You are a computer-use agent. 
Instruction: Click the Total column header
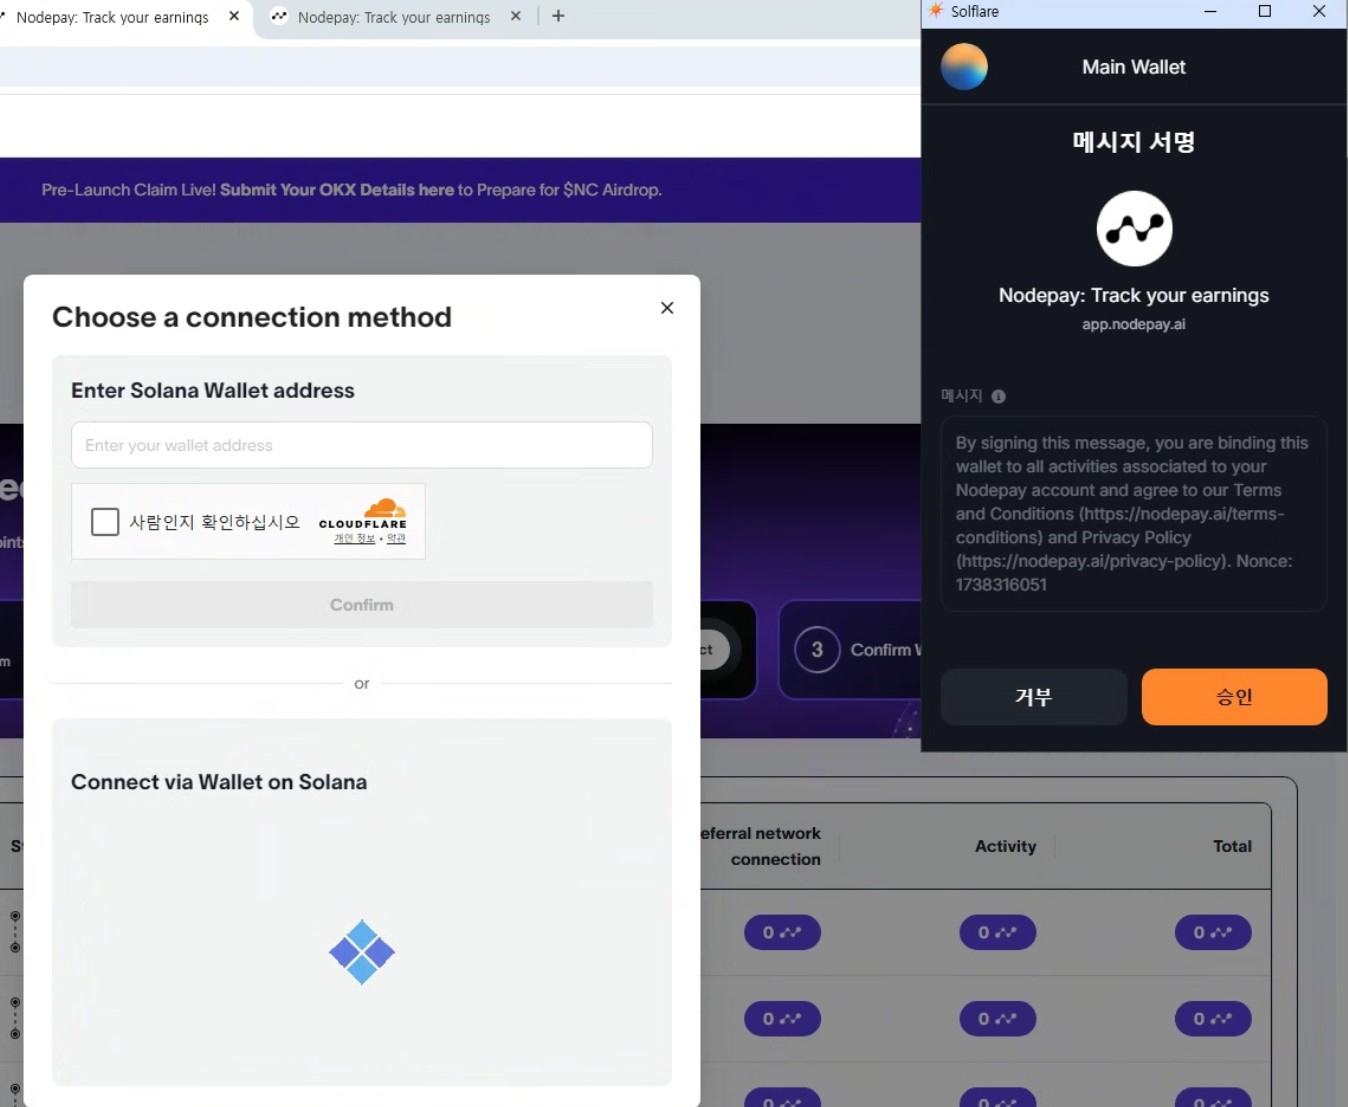point(1232,846)
